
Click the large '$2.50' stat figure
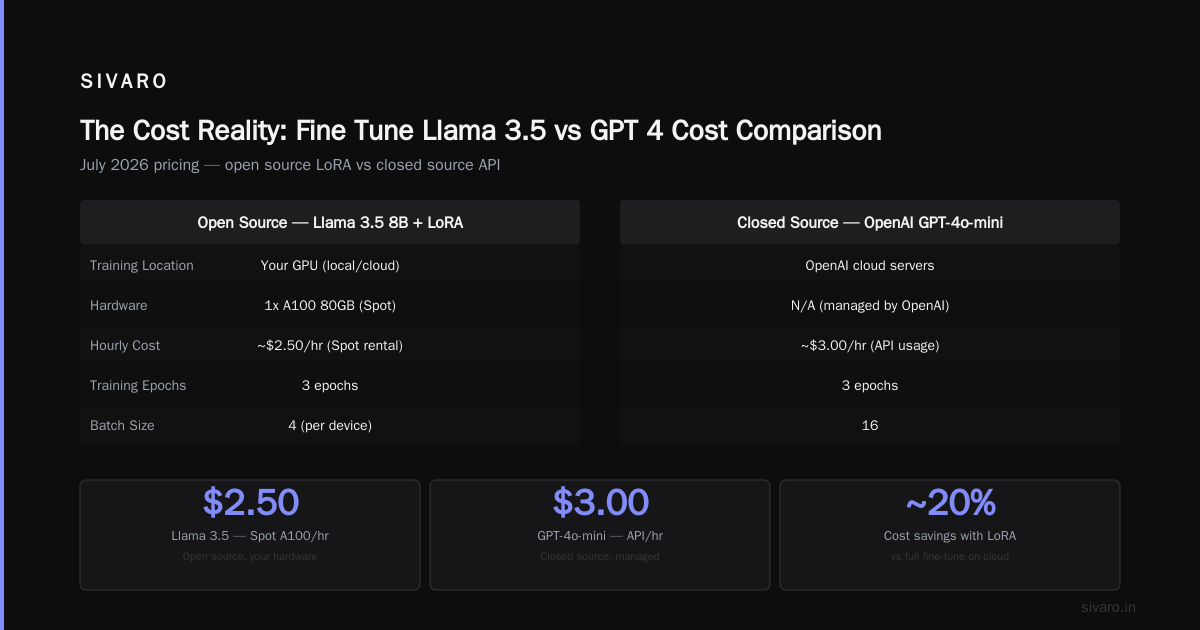coord(250,502)
